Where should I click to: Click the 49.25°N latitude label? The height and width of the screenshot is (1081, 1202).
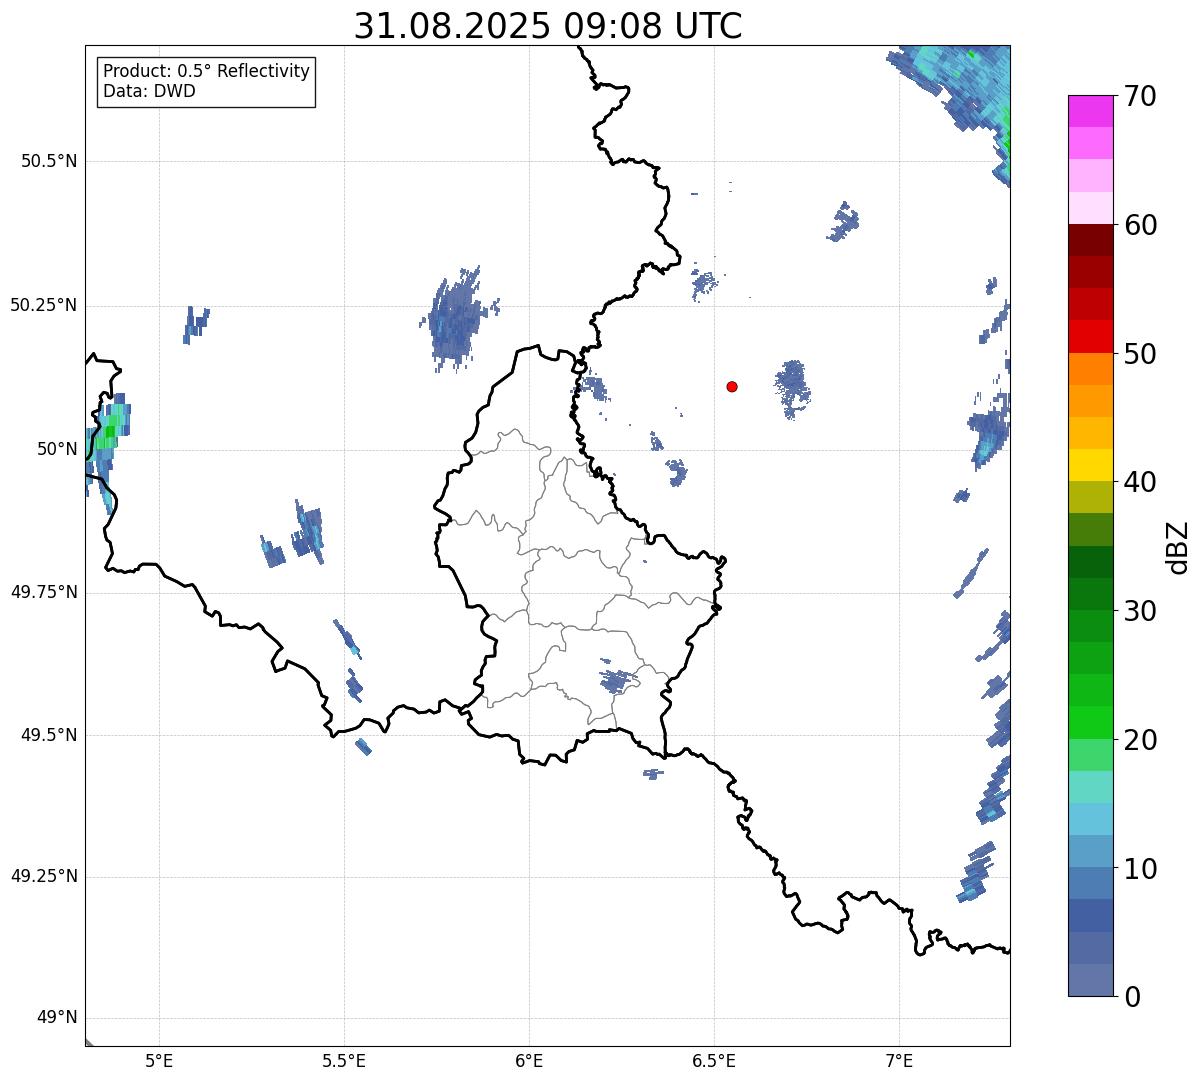(x=44, y=877)
